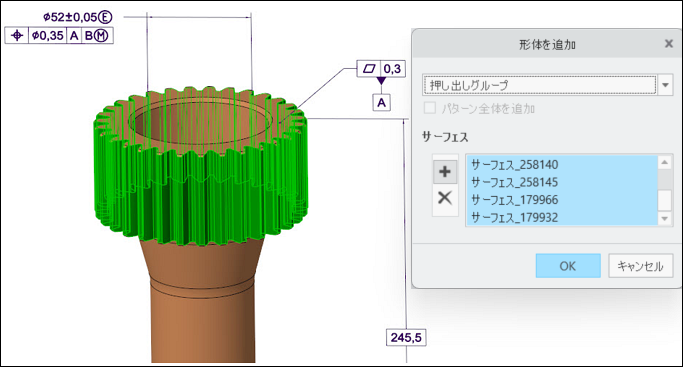The width and height of the screenshot is (683, 367).
Task: Click the 押し出しグループ combo box field
Action: (539, 85)
